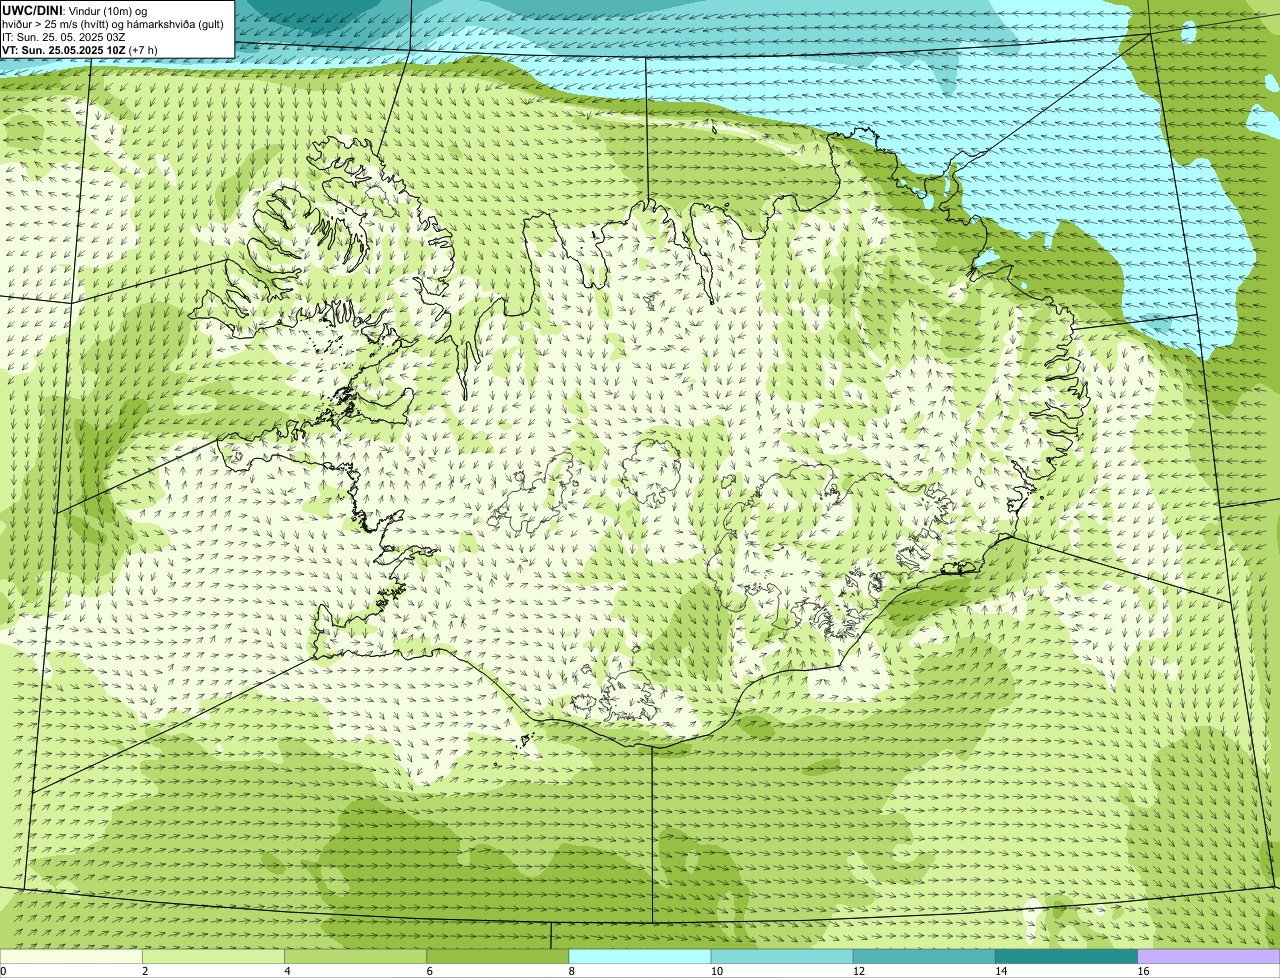Click the scale label '2'

tap(145, 971)
